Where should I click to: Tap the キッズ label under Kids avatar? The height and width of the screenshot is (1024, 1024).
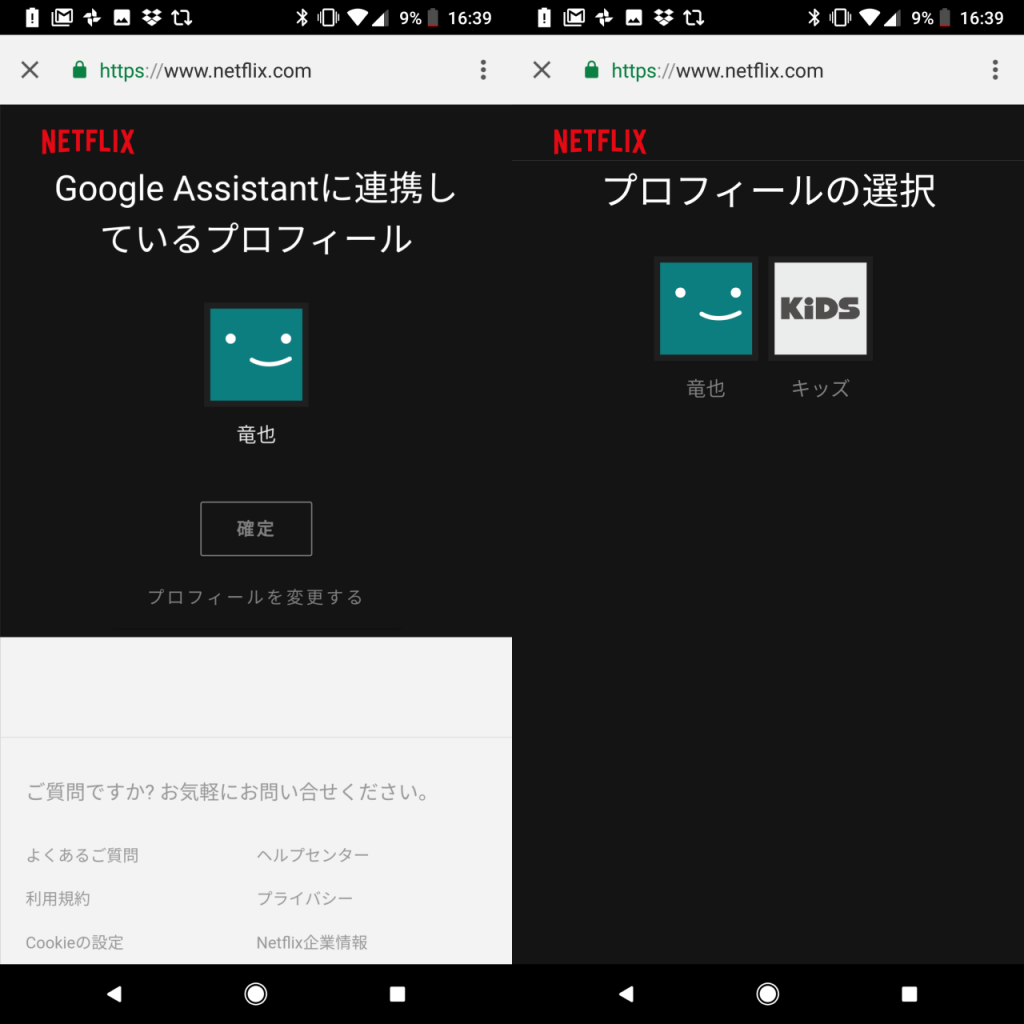click(x=820, y=388)
